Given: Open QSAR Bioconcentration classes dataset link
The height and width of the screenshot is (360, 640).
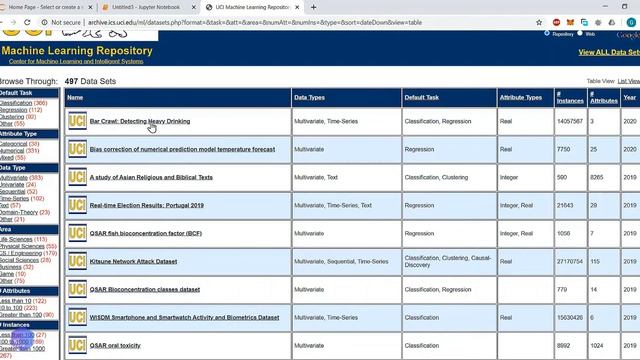Looking at the screenshot, I should 145,289.
